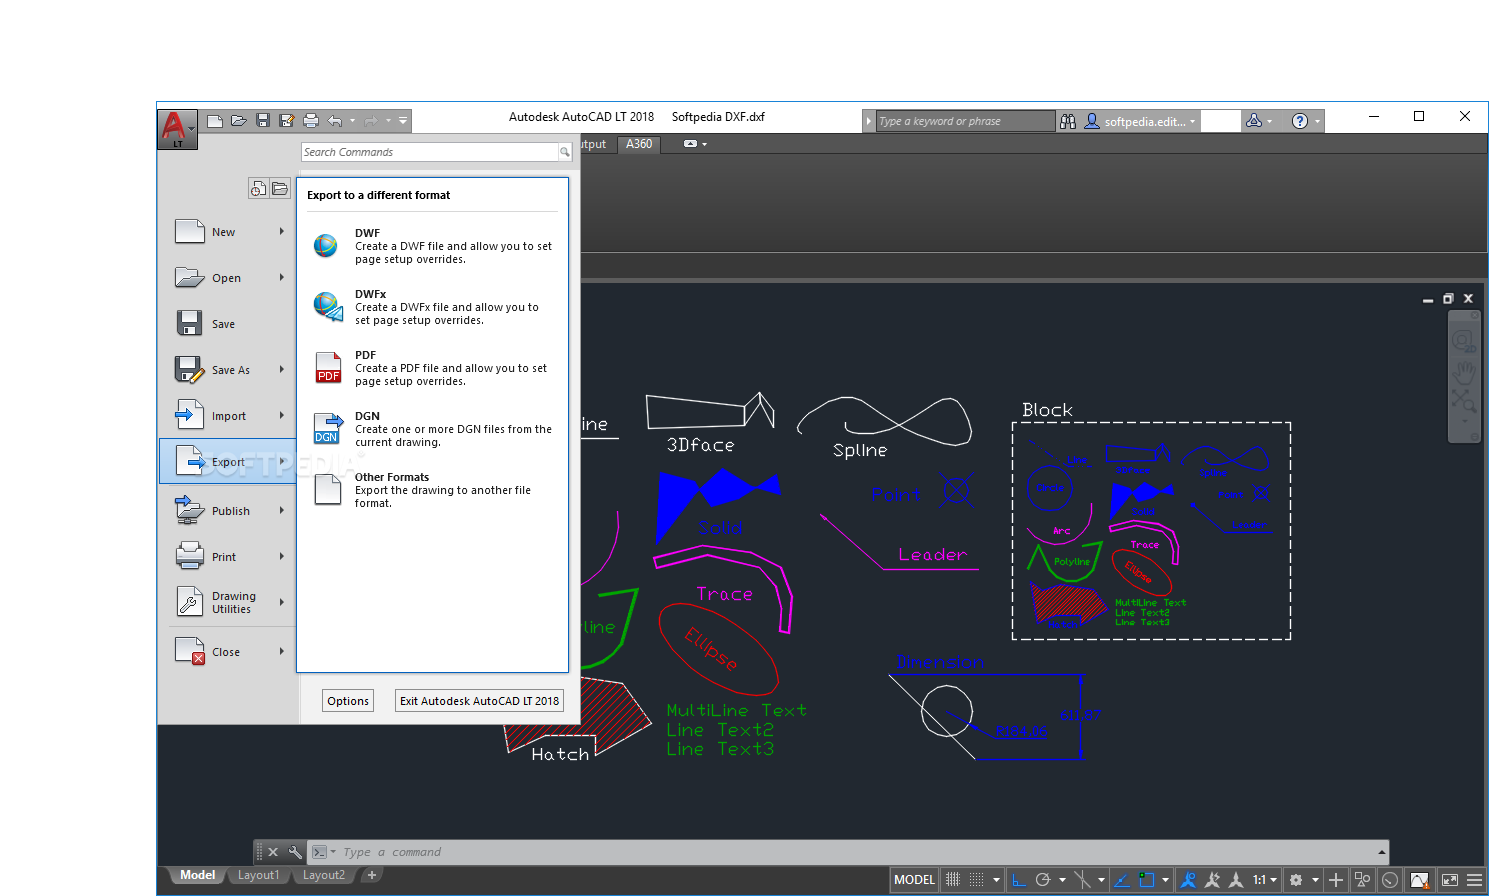Image resolution: width=1489 pixels, height=896 pixels.
Task: Click the Undo arrow in quick access toolbar
Action: click(335, 121)
